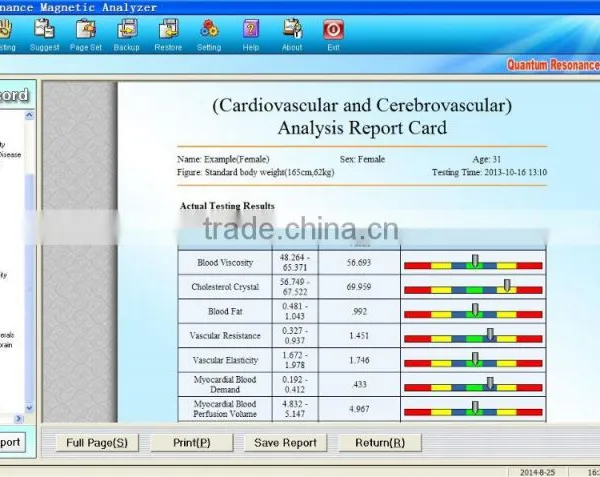Click the measured value 56.693
The image size is (600, 477).
point(359,262)
